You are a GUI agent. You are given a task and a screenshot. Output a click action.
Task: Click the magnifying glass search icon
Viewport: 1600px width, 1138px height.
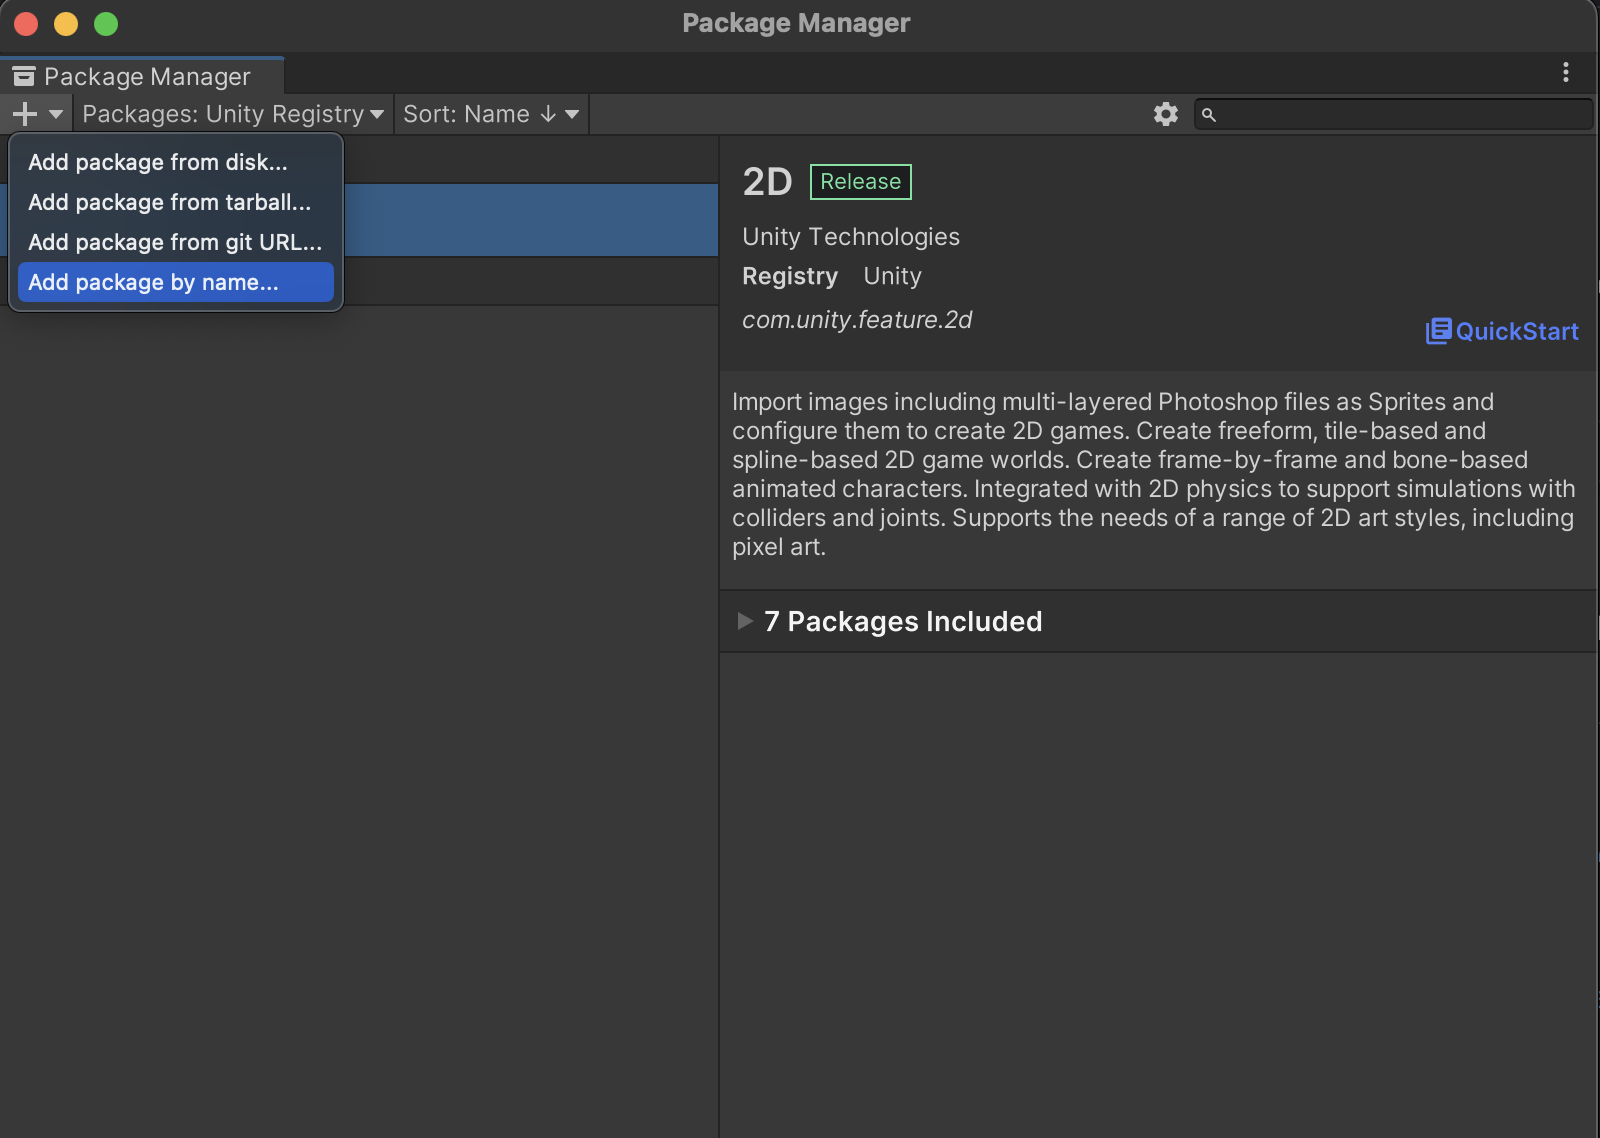tap(1209, 115)
